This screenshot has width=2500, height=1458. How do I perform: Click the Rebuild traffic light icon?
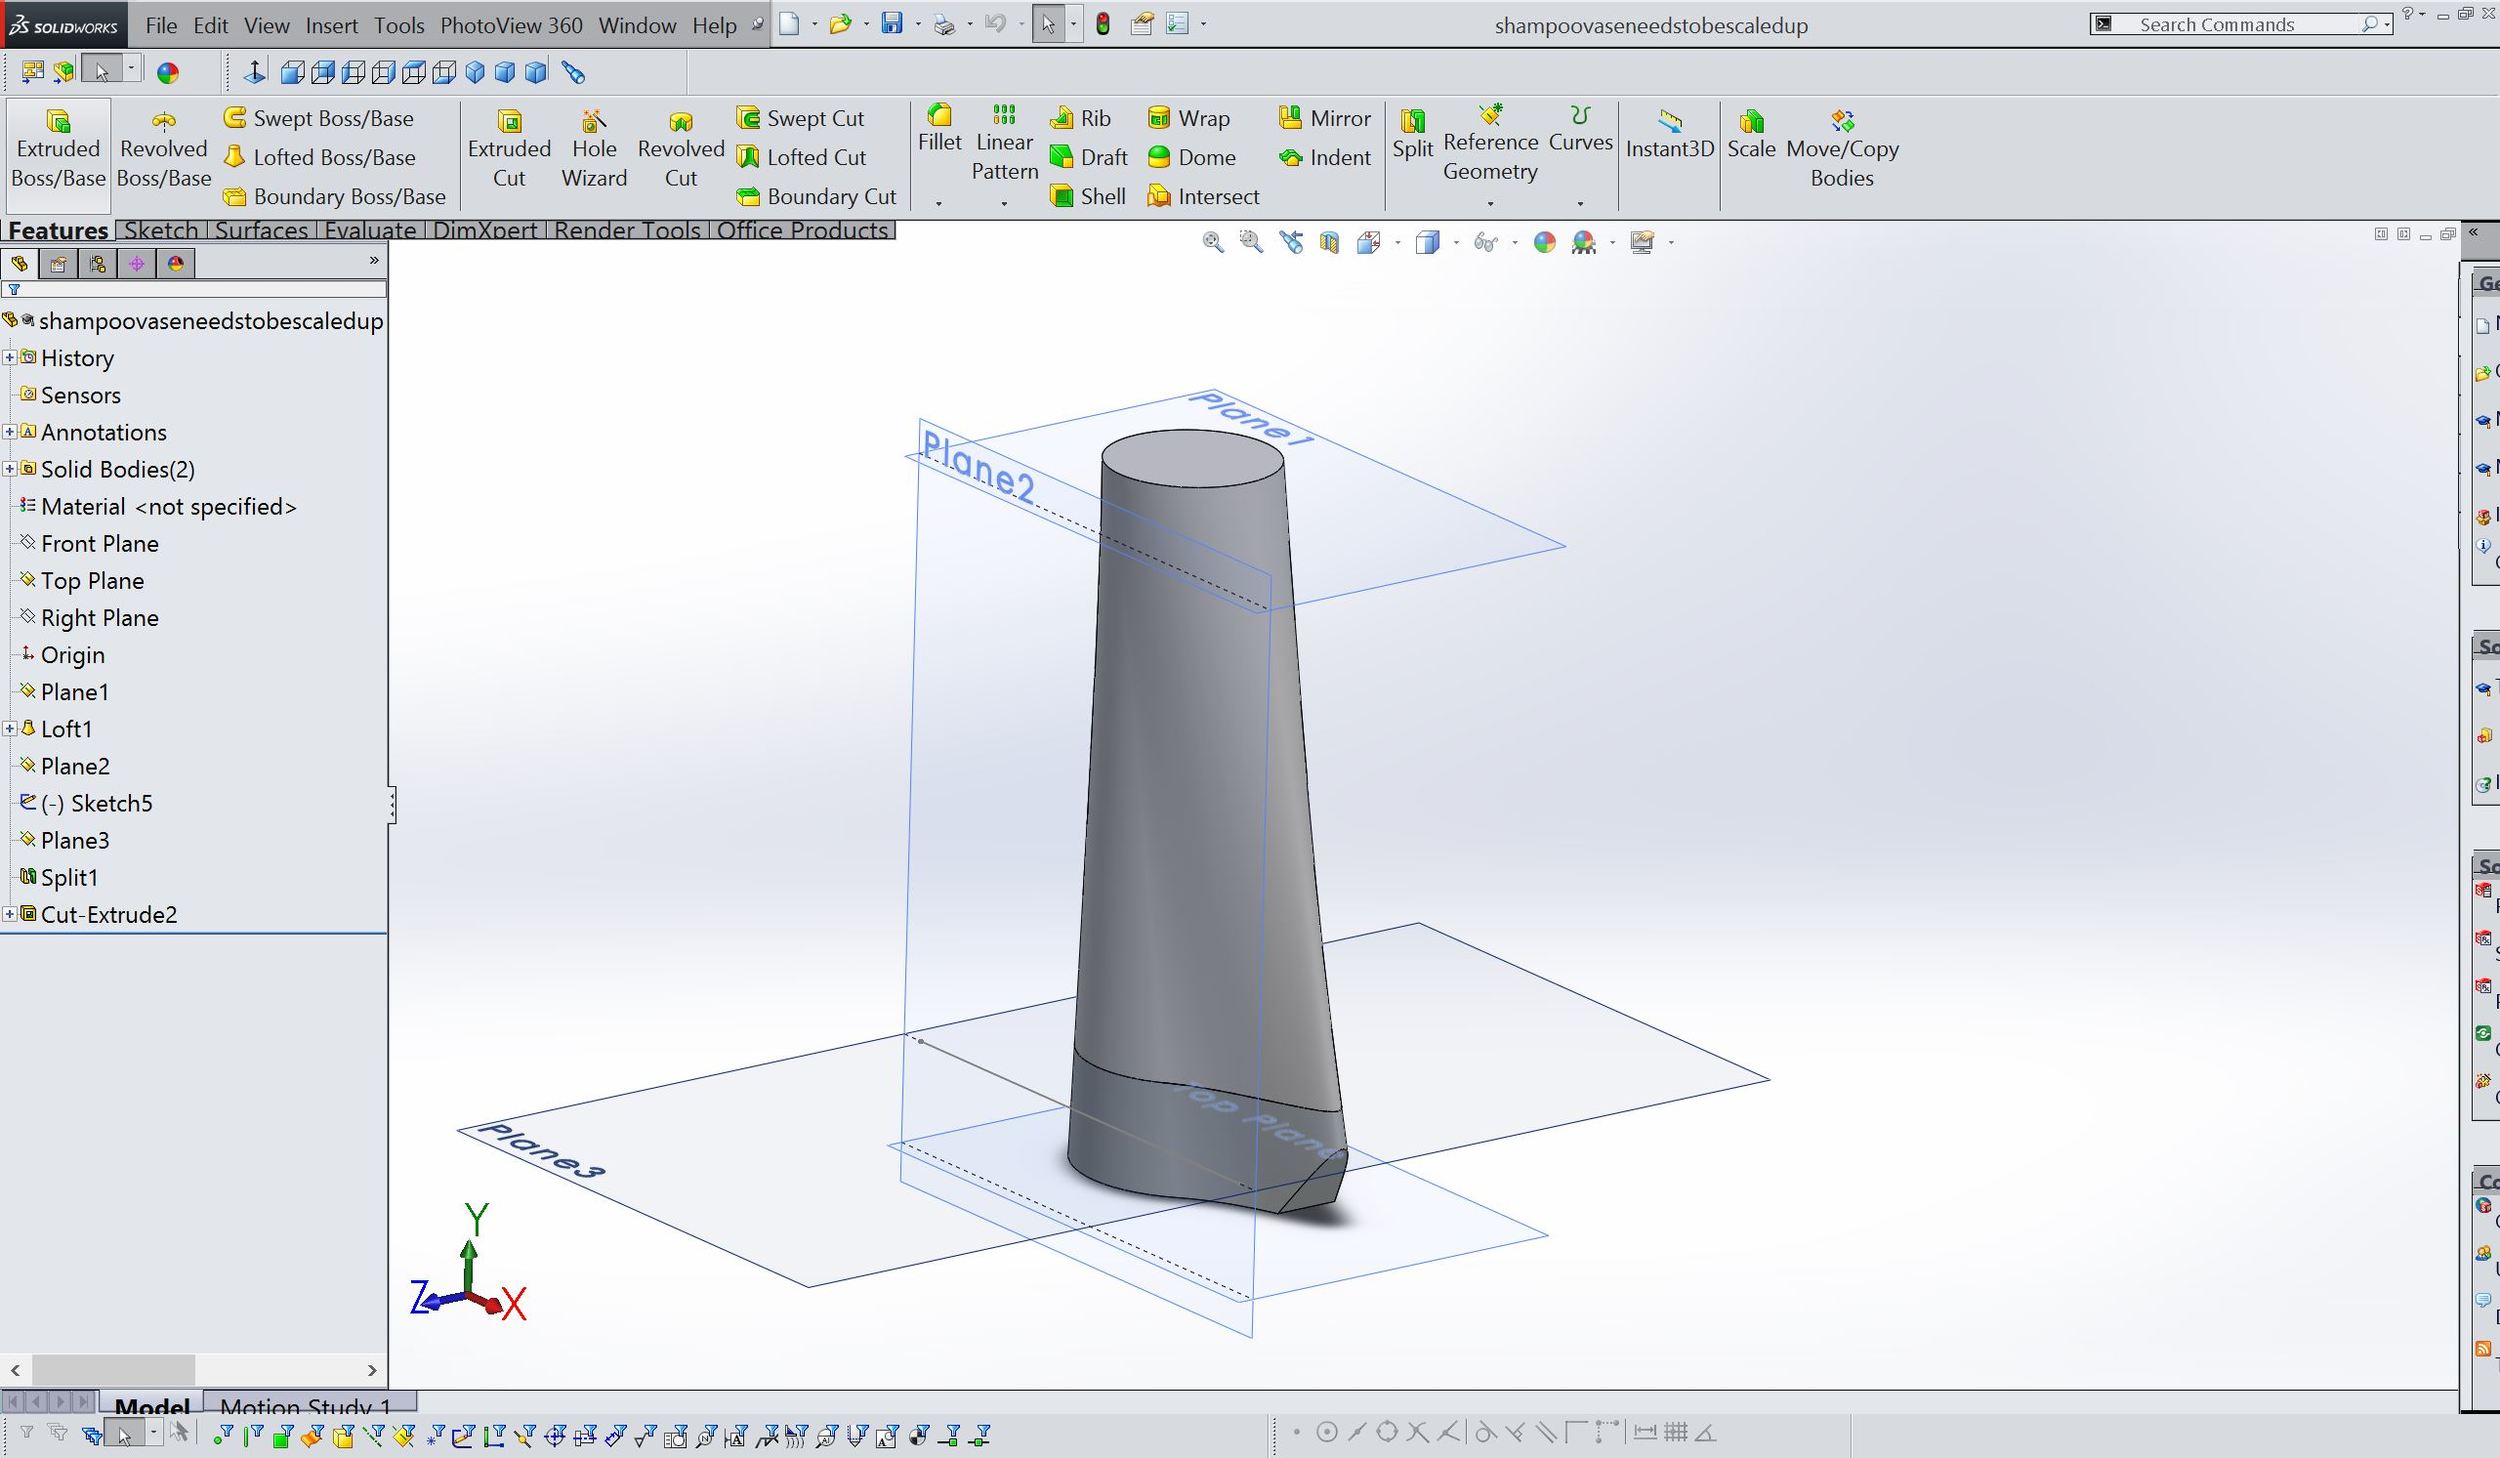tap(1103, 24)
